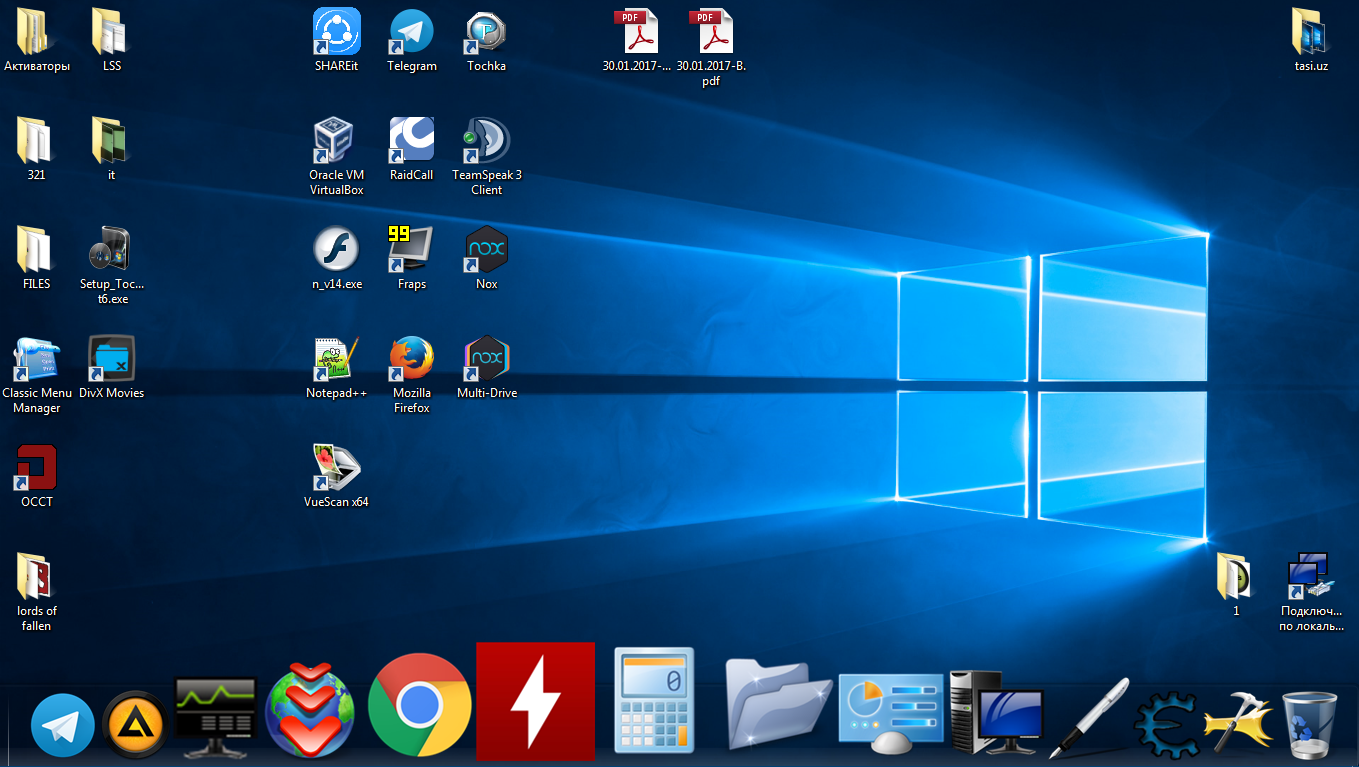1359x767 pixels.
Task: Open the globe download manager dock icon
Action: pos(311,711)
